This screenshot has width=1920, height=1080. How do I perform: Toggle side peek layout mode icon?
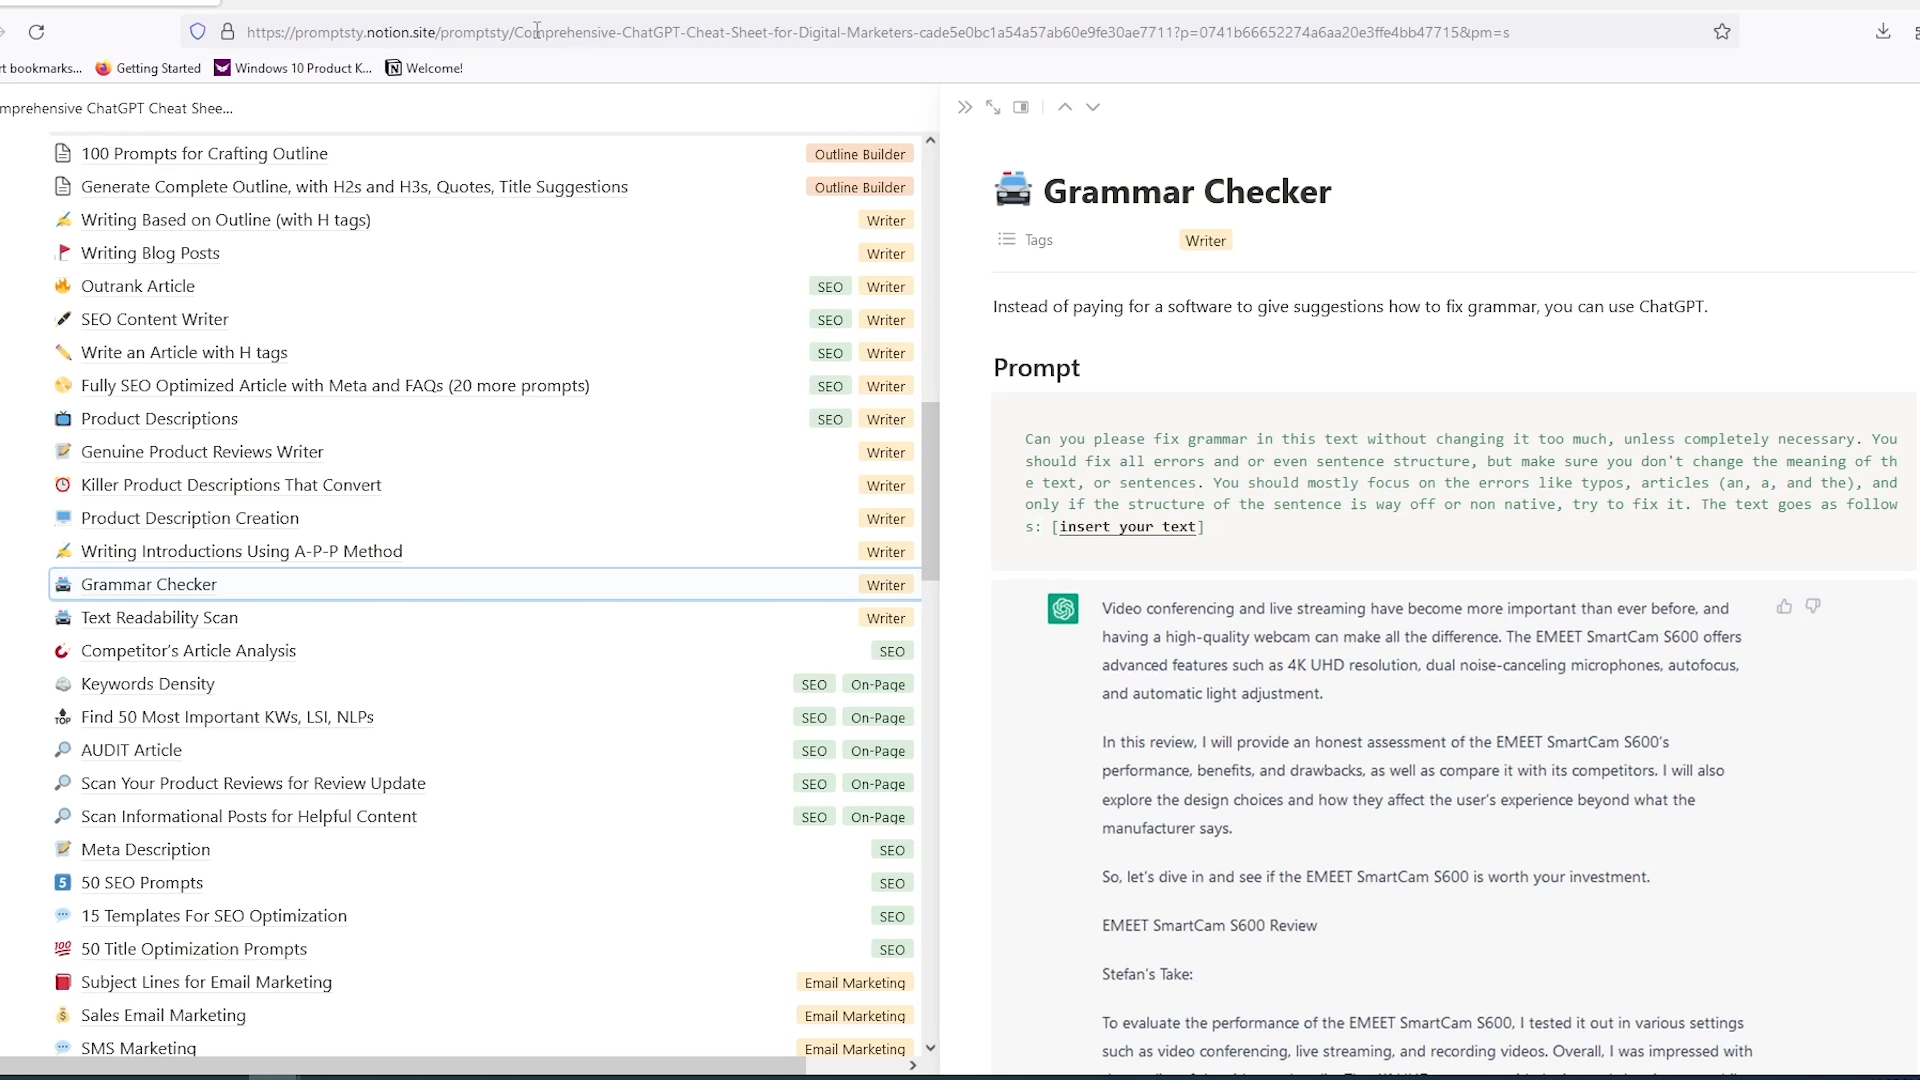click(x=1021, y=106)
